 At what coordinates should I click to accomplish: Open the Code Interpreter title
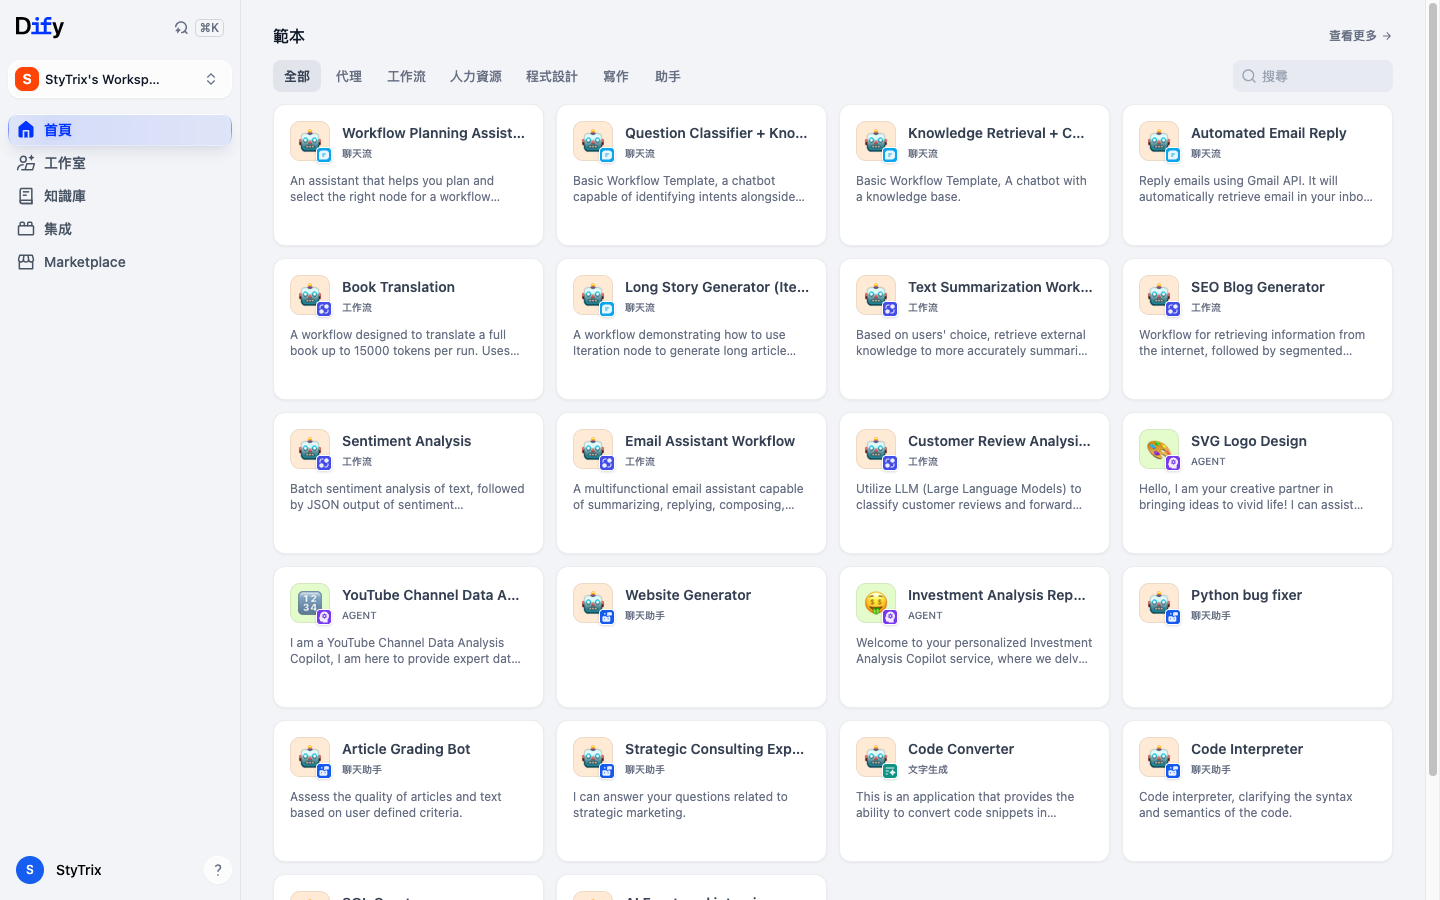(x=1247, y=749)
